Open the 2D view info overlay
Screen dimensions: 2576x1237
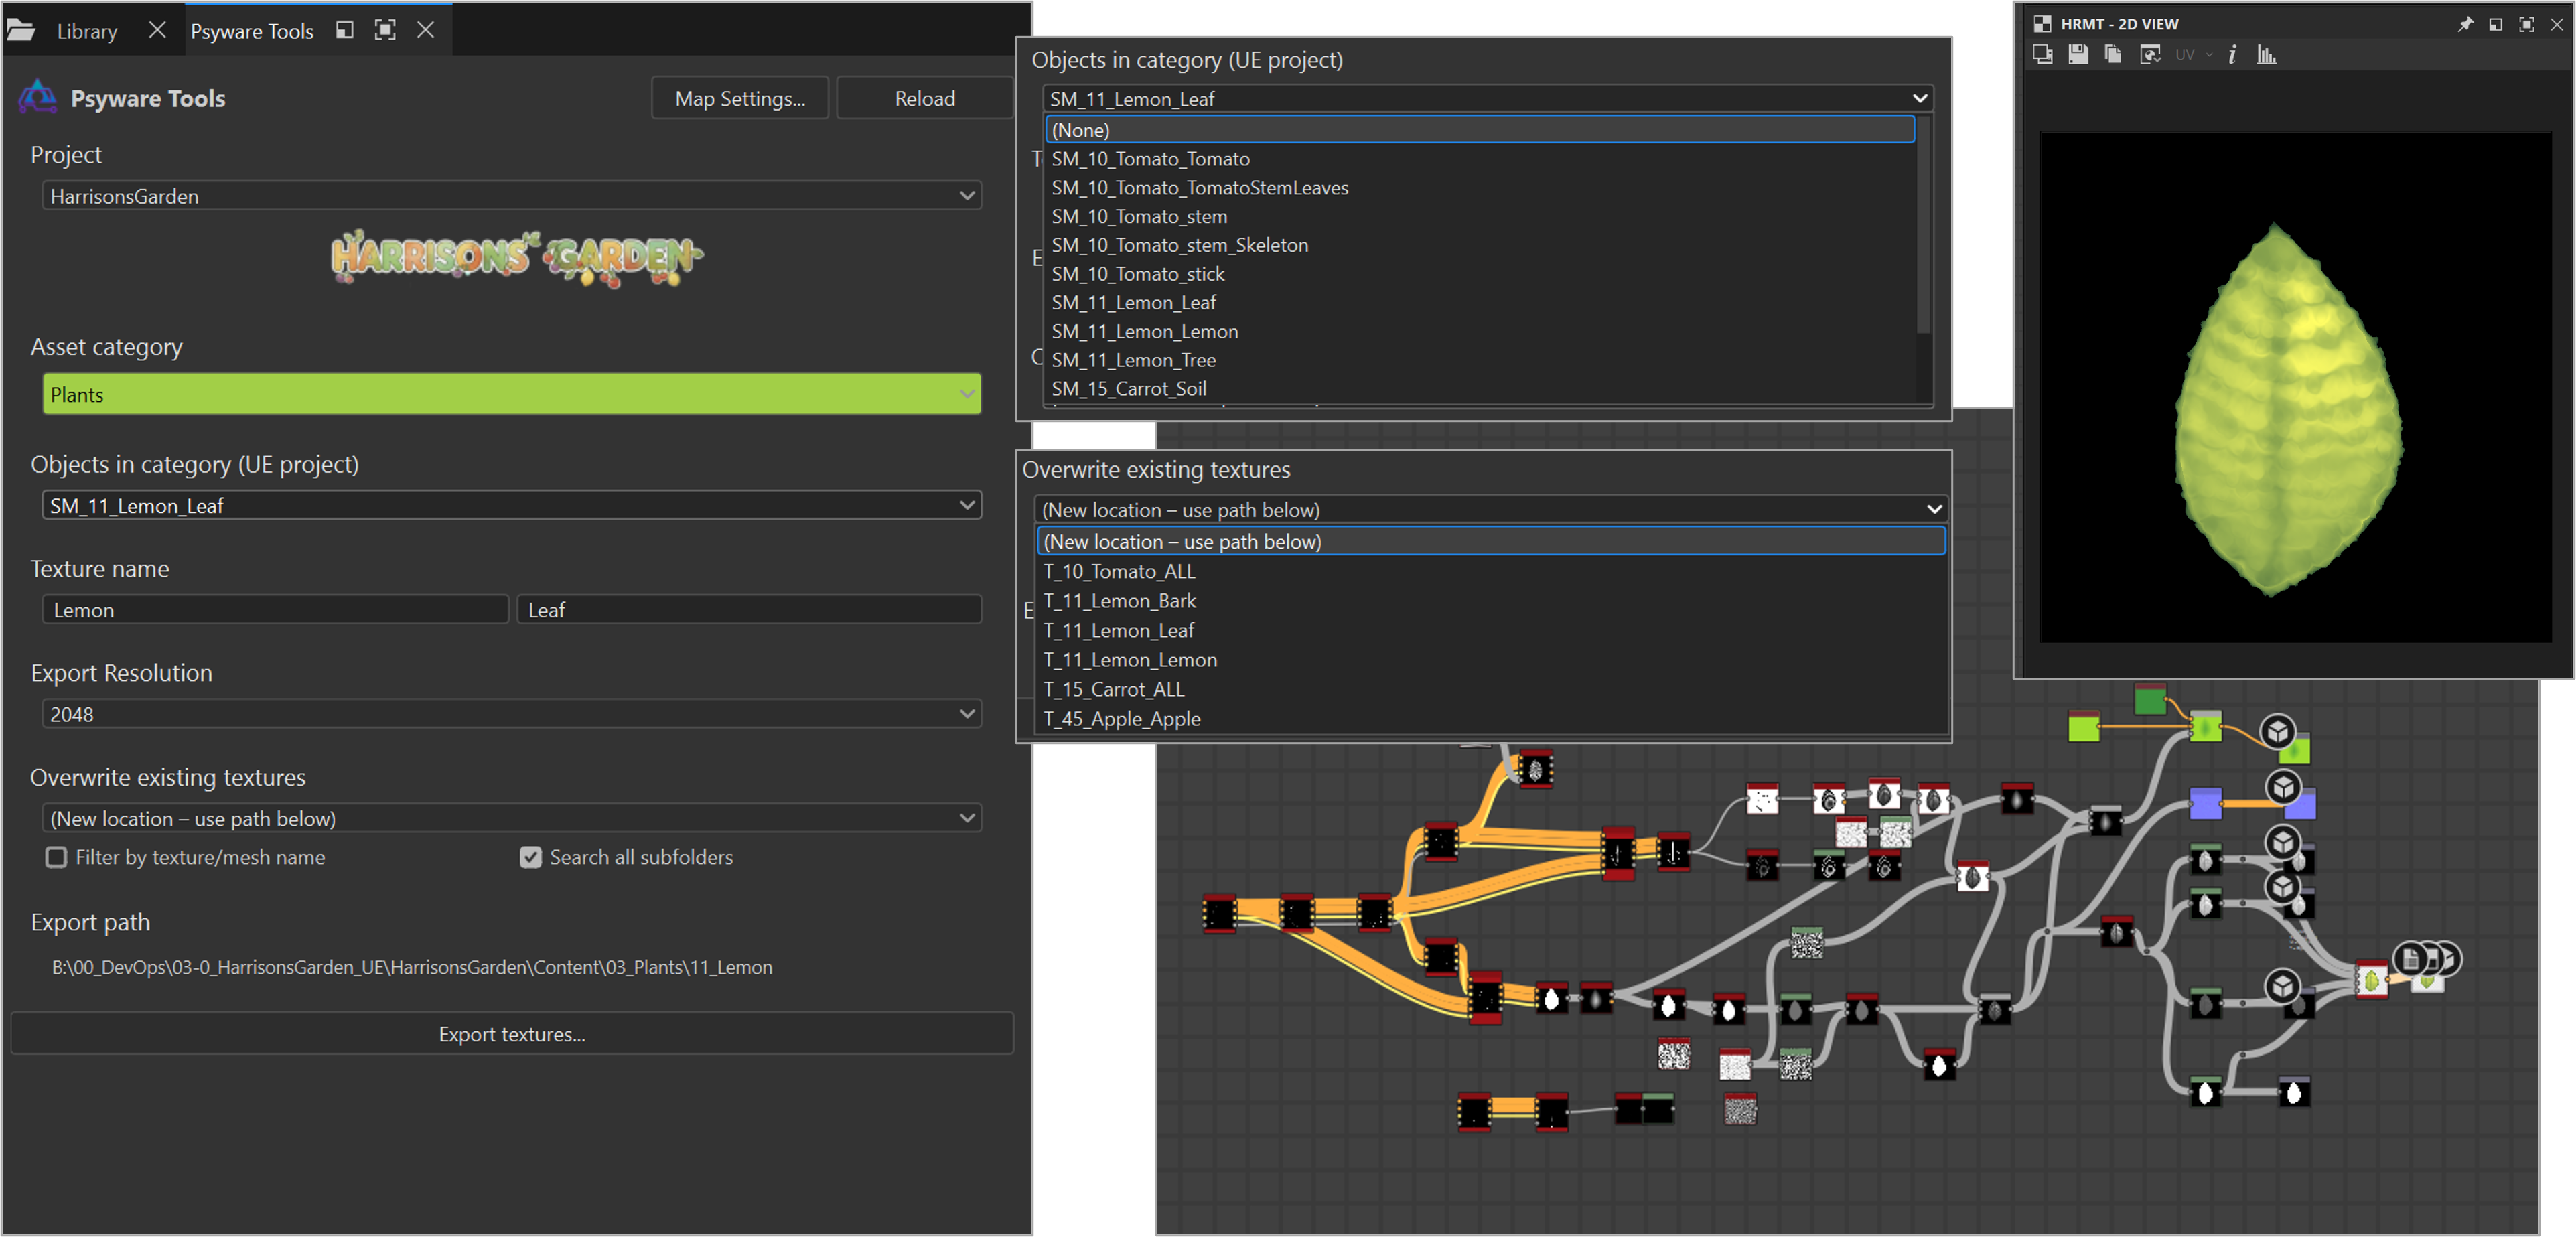pos(2232,55)
